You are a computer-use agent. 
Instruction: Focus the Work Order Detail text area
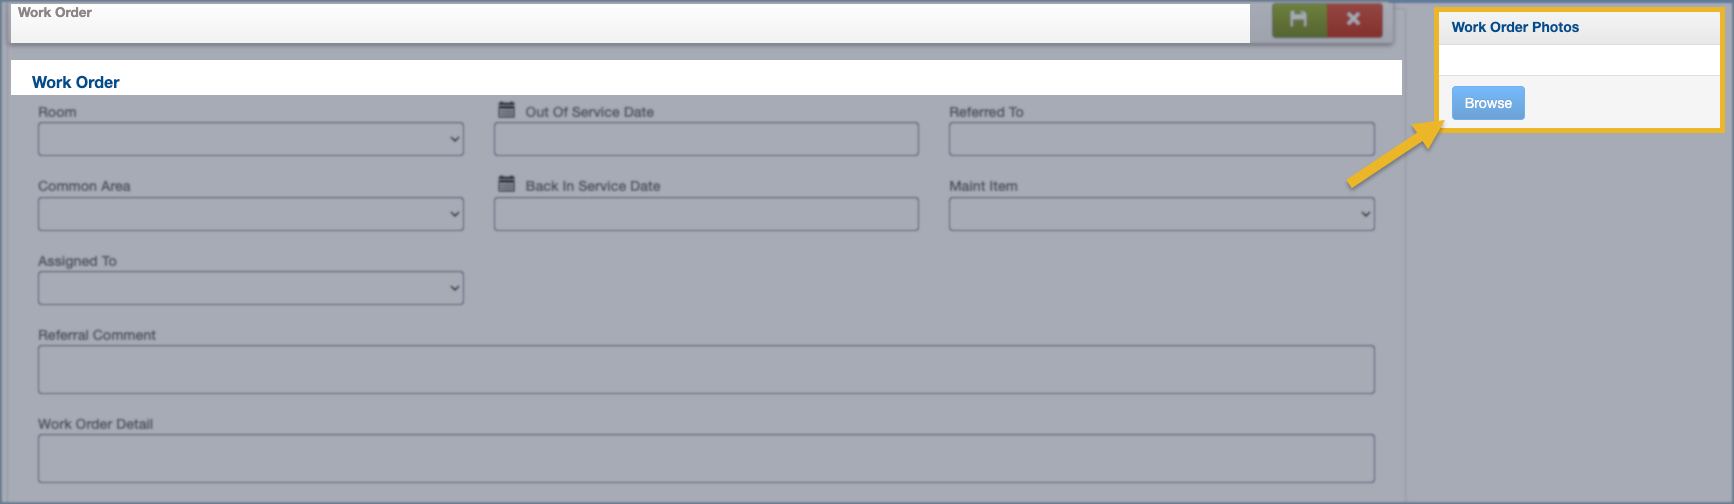pyautogui.click(x=706, y=458)
